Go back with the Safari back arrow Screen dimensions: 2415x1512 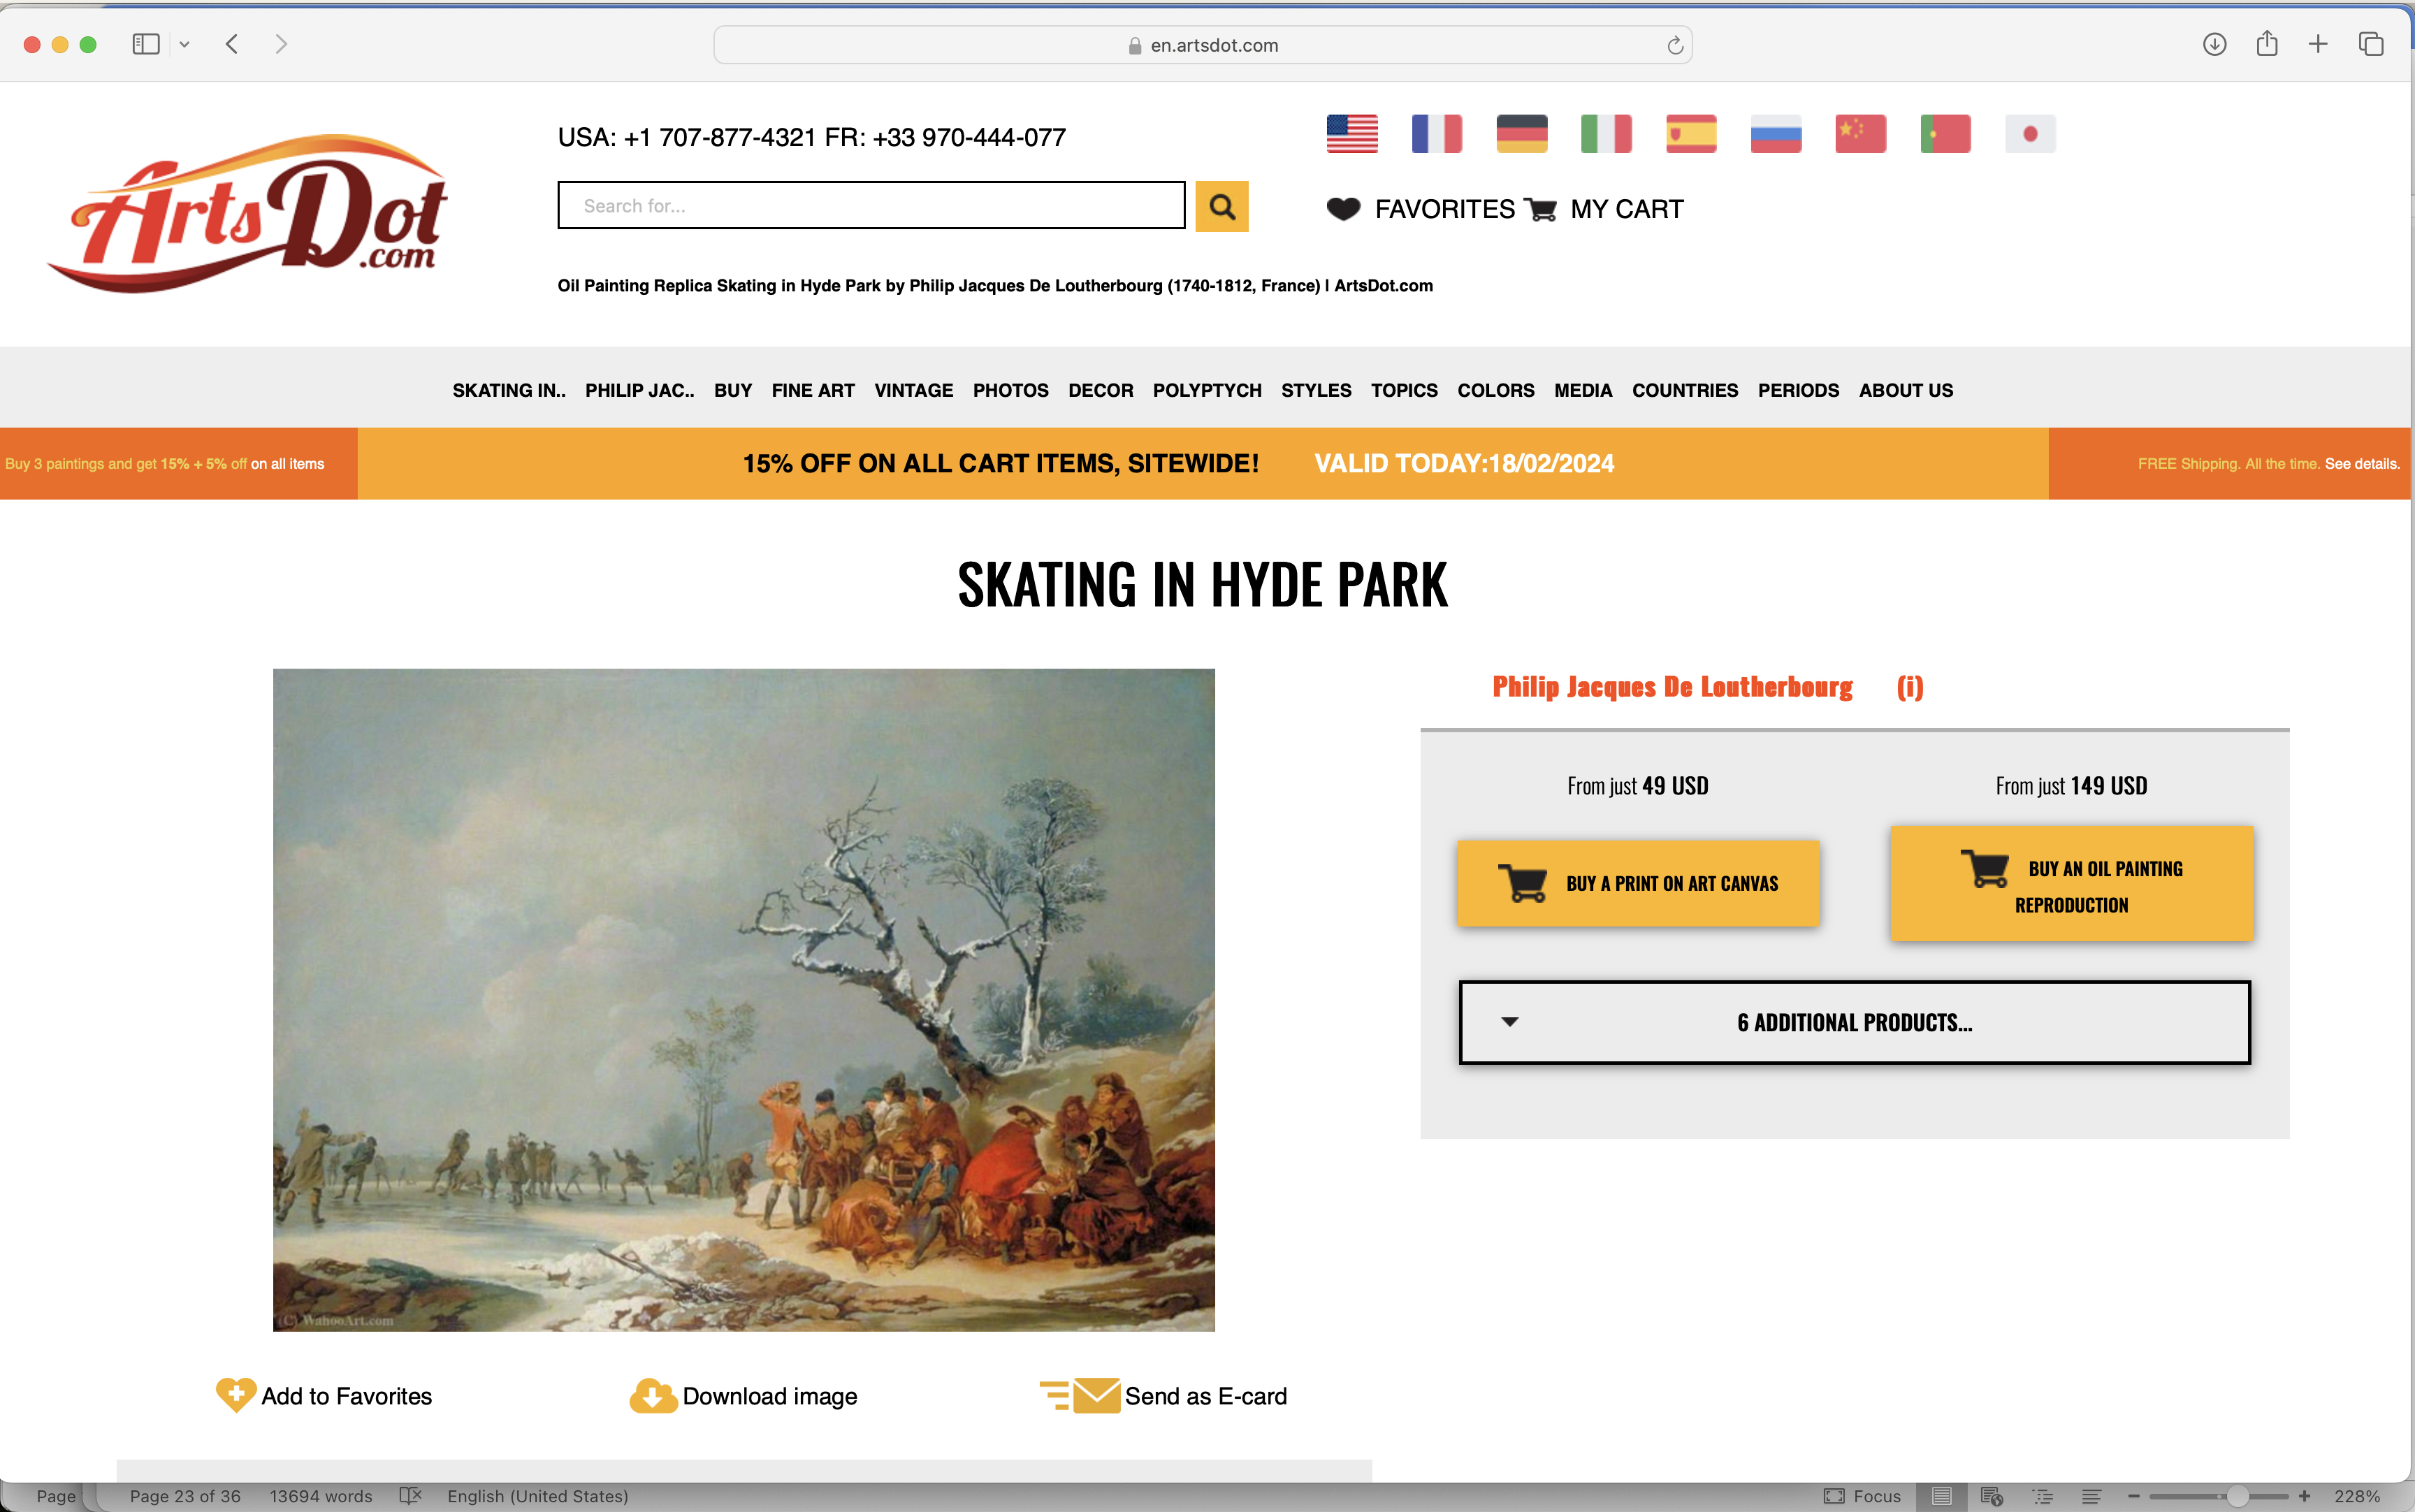[x=232, y=44]
